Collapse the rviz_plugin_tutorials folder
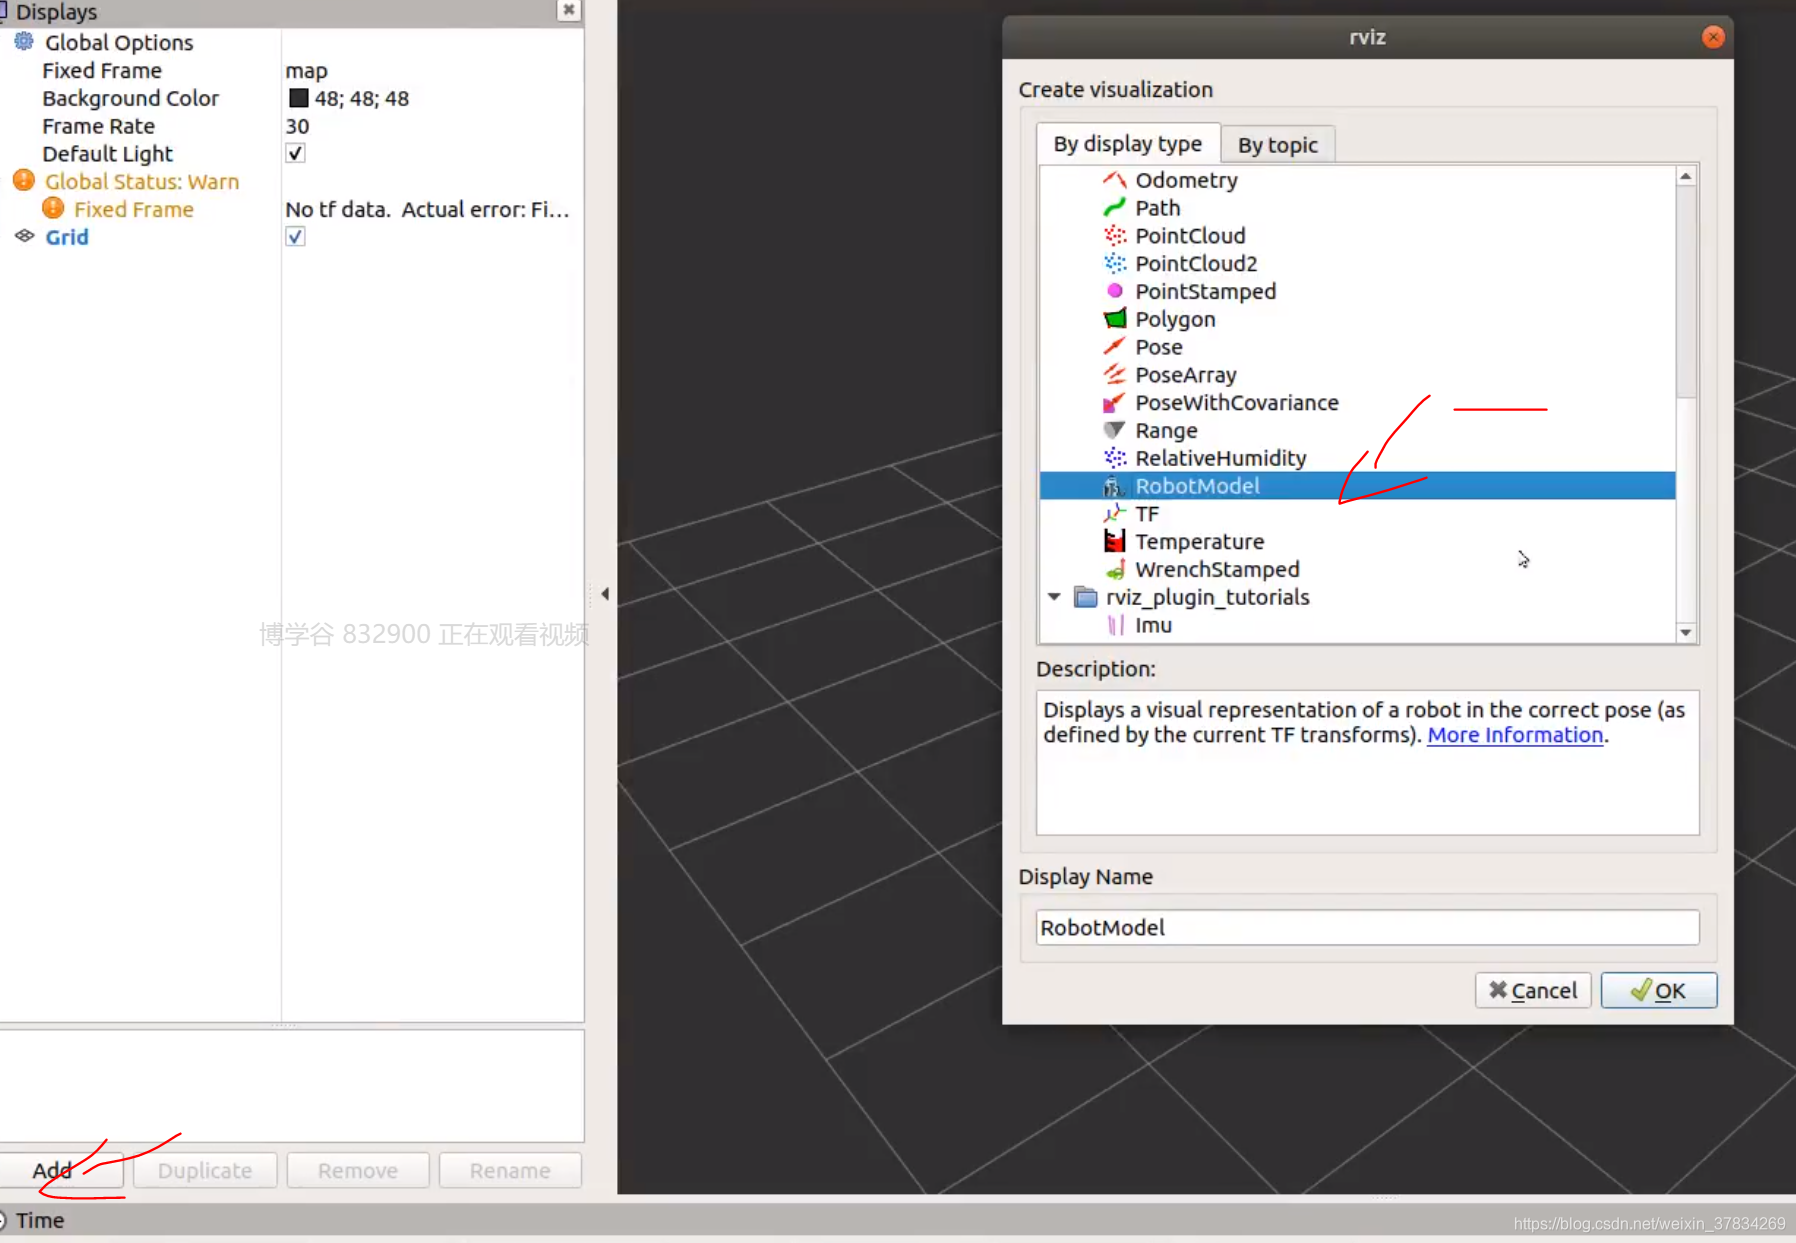This screenshot has height=1243, width=1796. tap(1054, 597)
